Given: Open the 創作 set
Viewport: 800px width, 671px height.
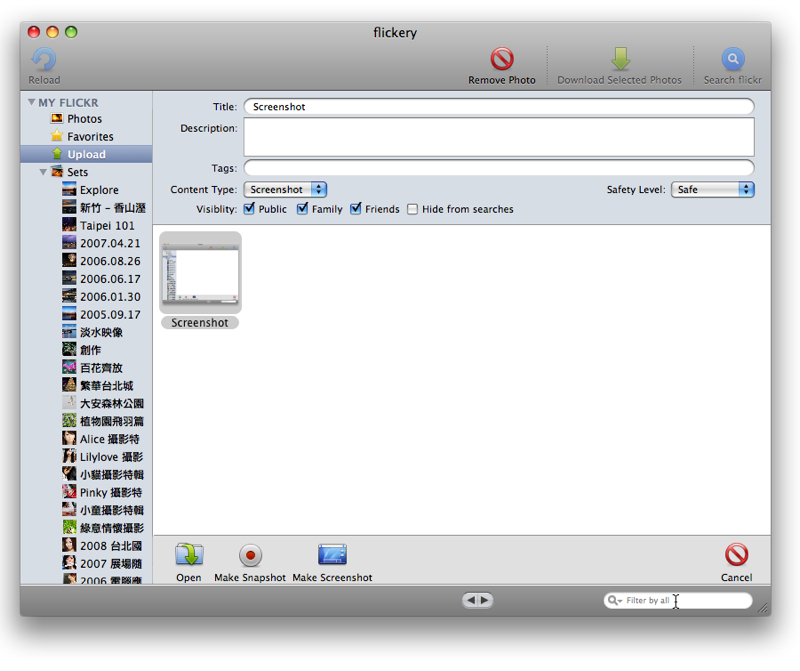Looking at the screenshot, I should pyautogui.click(x=86, y=350).
